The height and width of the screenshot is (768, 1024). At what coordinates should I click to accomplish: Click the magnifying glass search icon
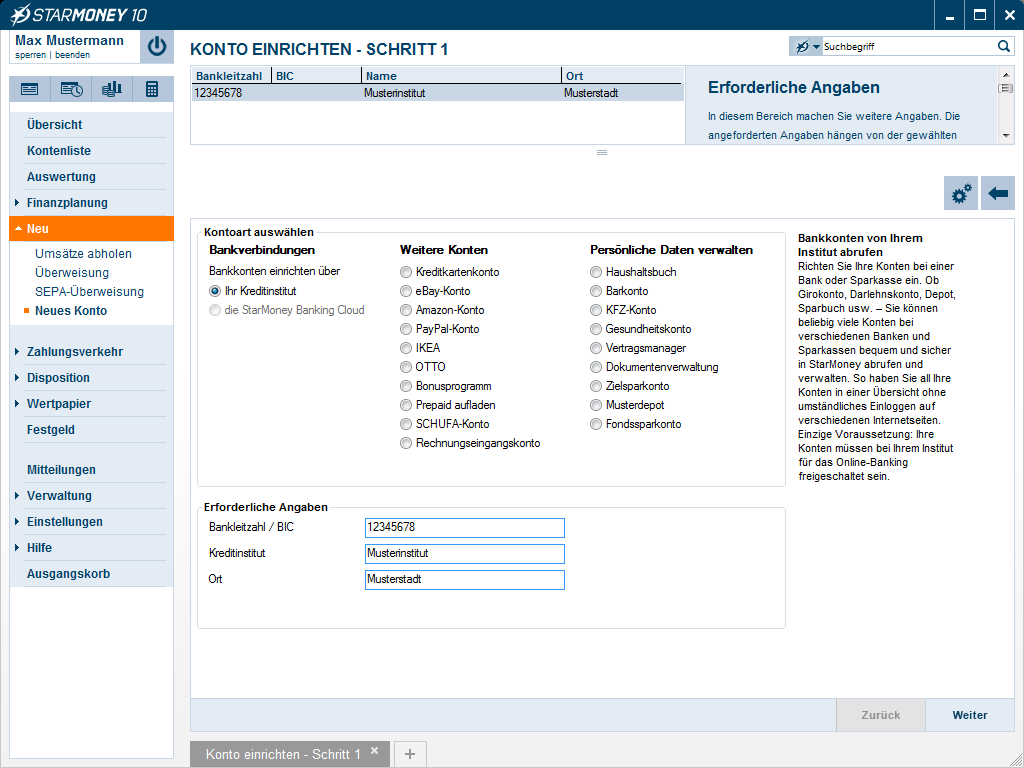click(1004, 46)
